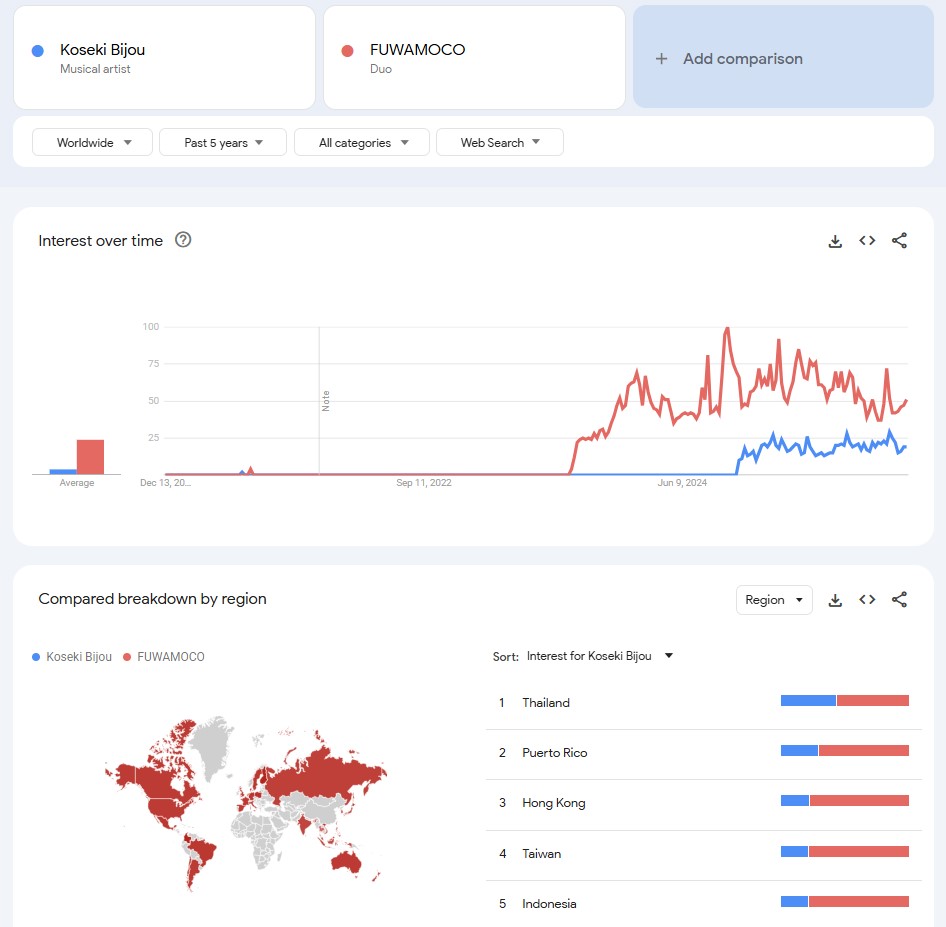
Task: Click the 'Duo' subtitle under FUWAMOCO
Action: (x=381, y=69)
